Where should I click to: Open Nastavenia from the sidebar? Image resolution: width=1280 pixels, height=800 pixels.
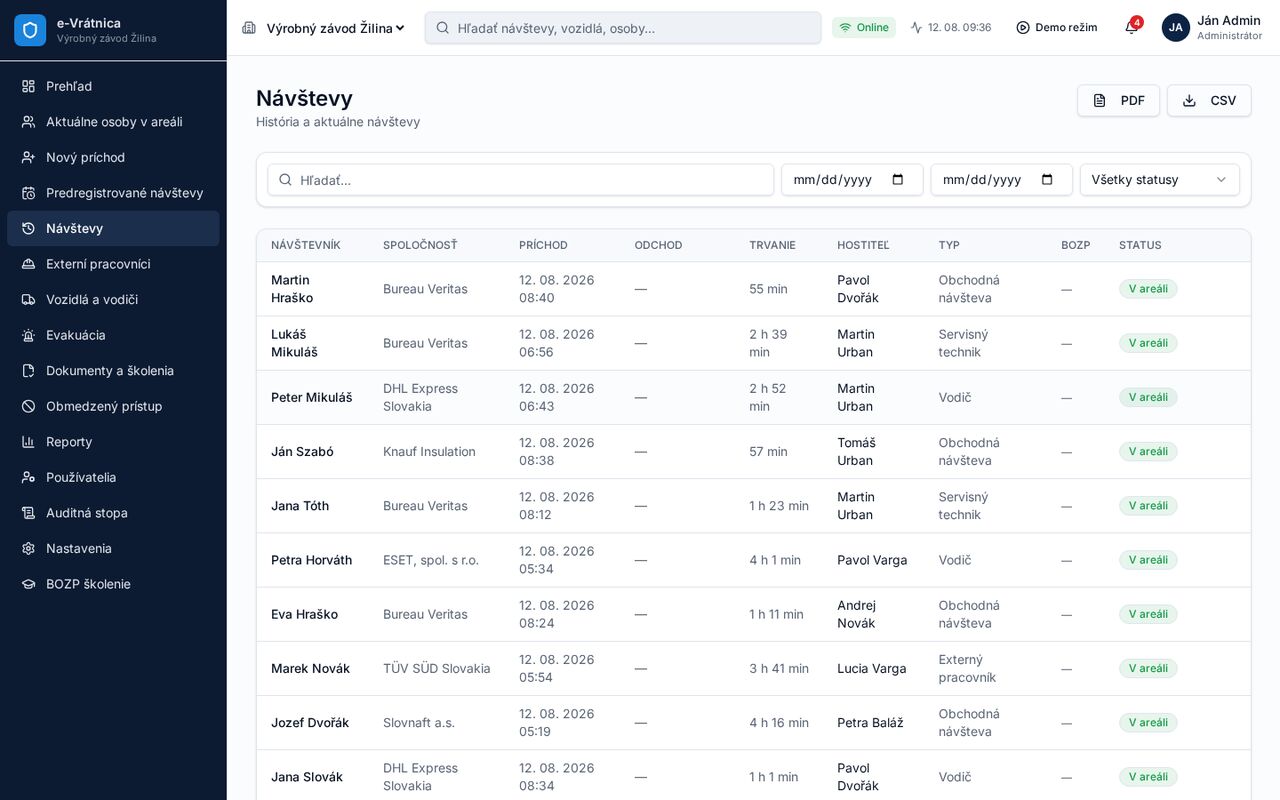pos(113,548)
